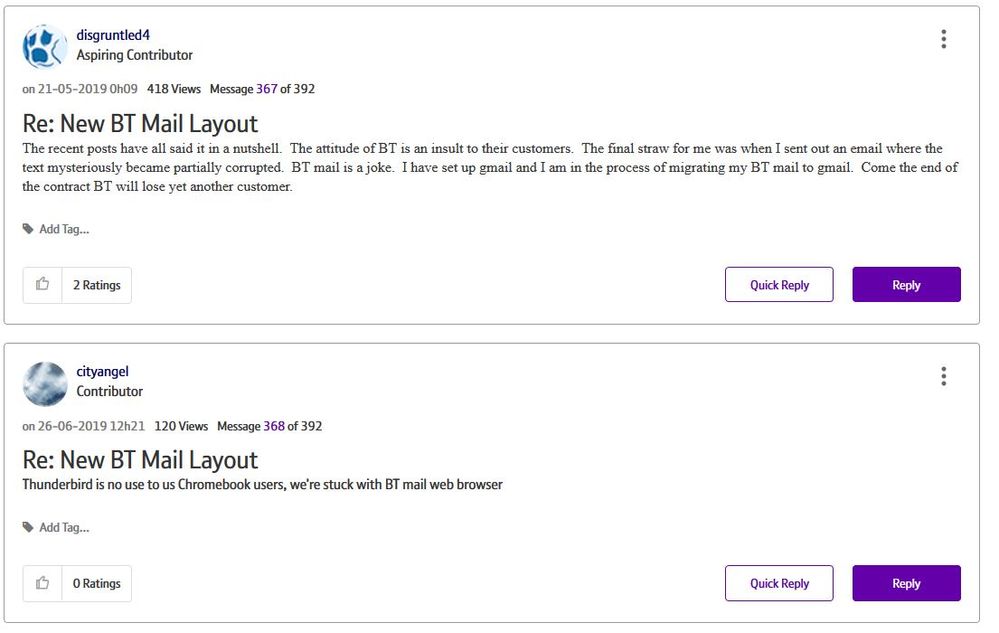Viewport: 999px width, 633px height.
Task: Open options menu for cityangel's post
Action: point(943,376)
